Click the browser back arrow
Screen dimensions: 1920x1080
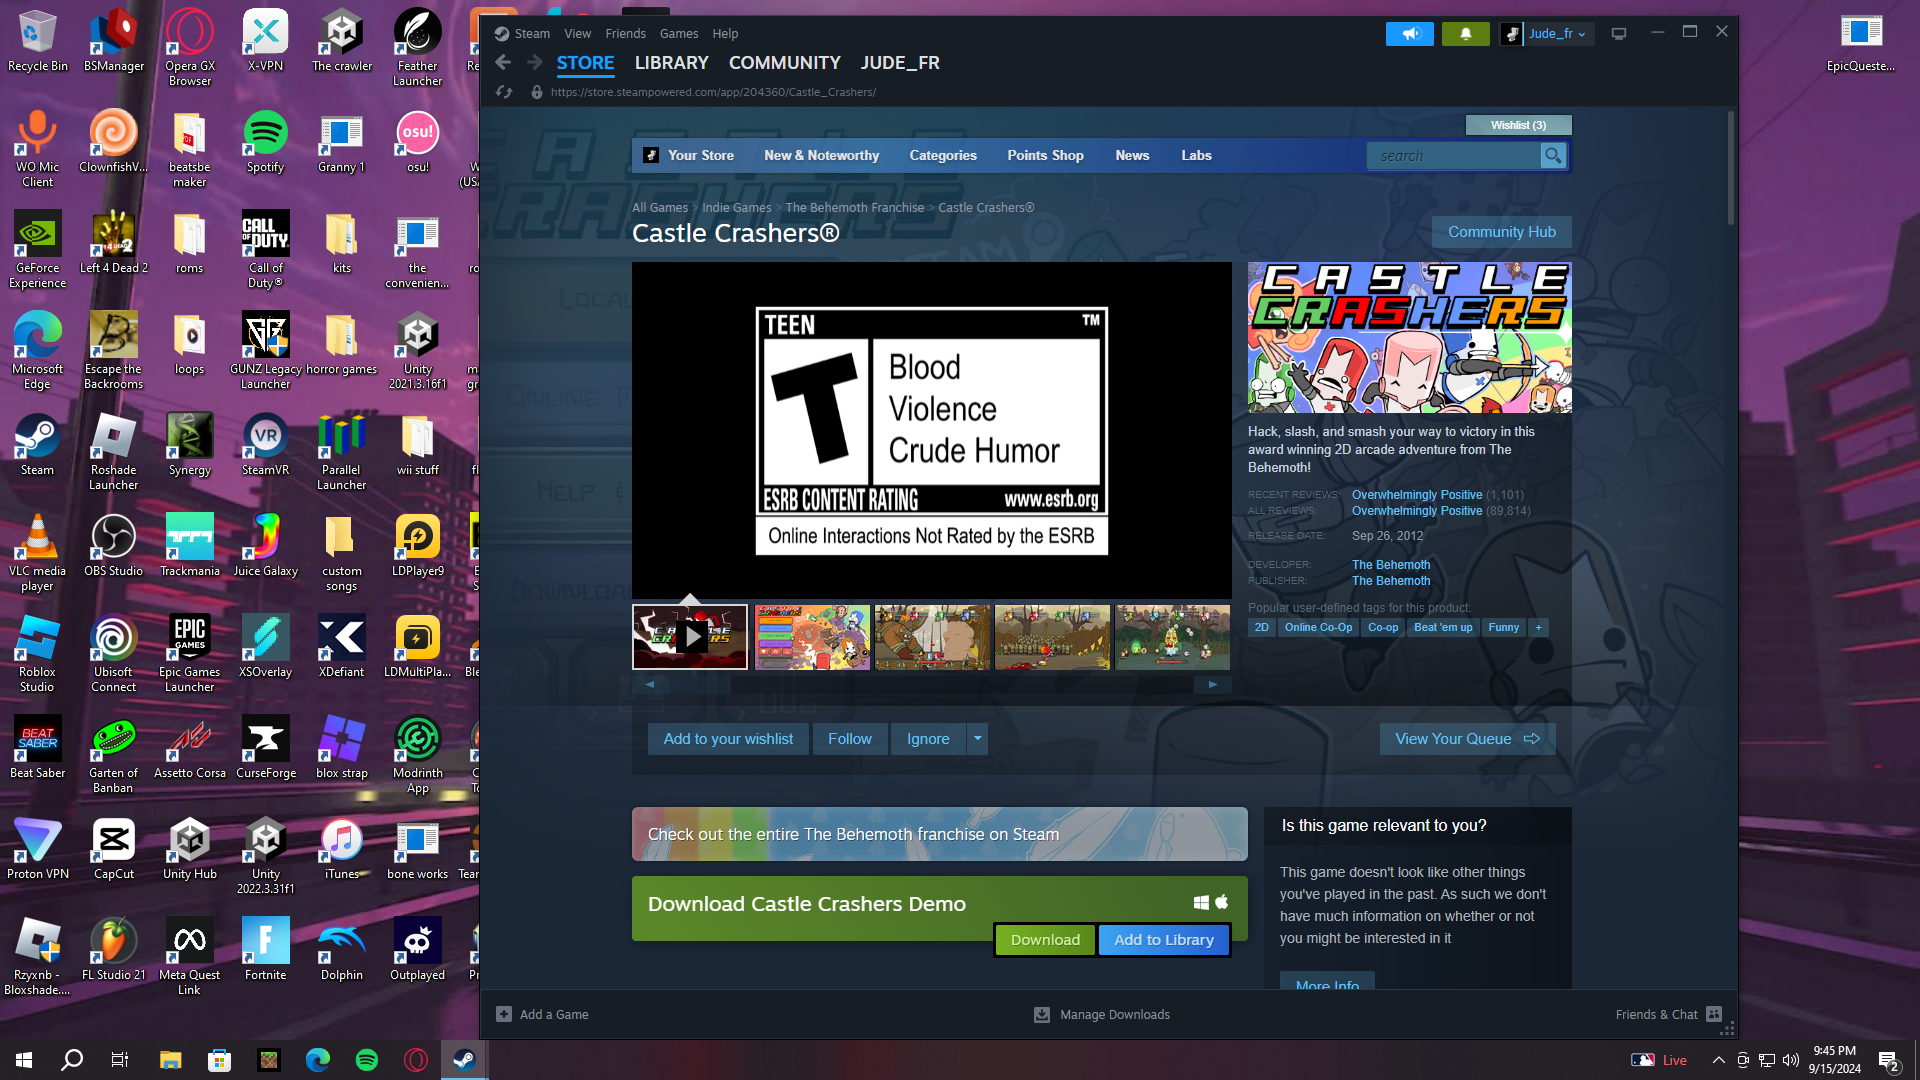click(x=503, y=63)
